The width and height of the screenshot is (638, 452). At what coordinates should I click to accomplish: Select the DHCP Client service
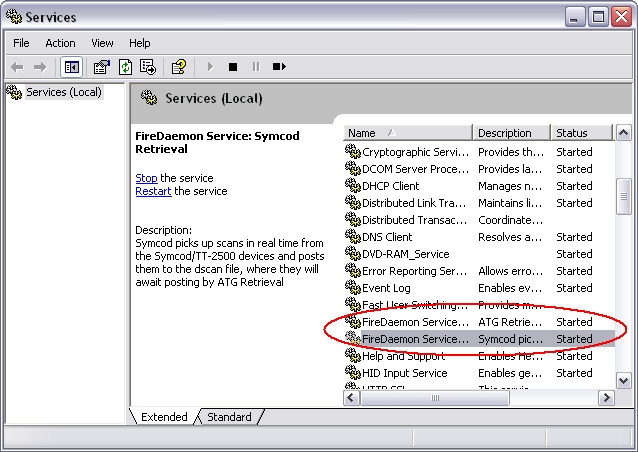coord(479,186)
